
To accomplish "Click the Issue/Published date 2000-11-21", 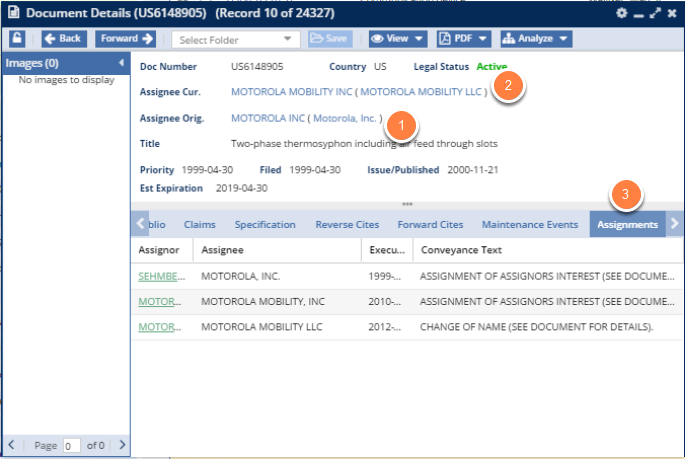I will coord(473,170).
